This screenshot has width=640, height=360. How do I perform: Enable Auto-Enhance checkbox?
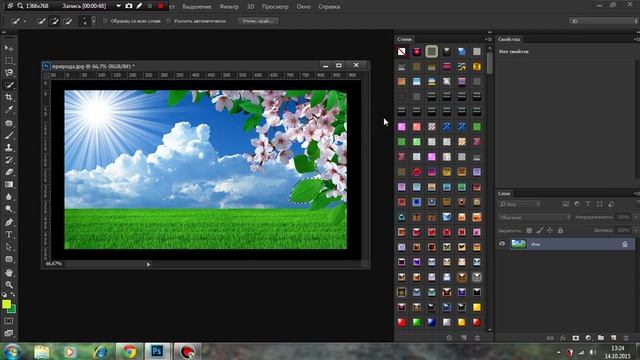tap(169, 21)
